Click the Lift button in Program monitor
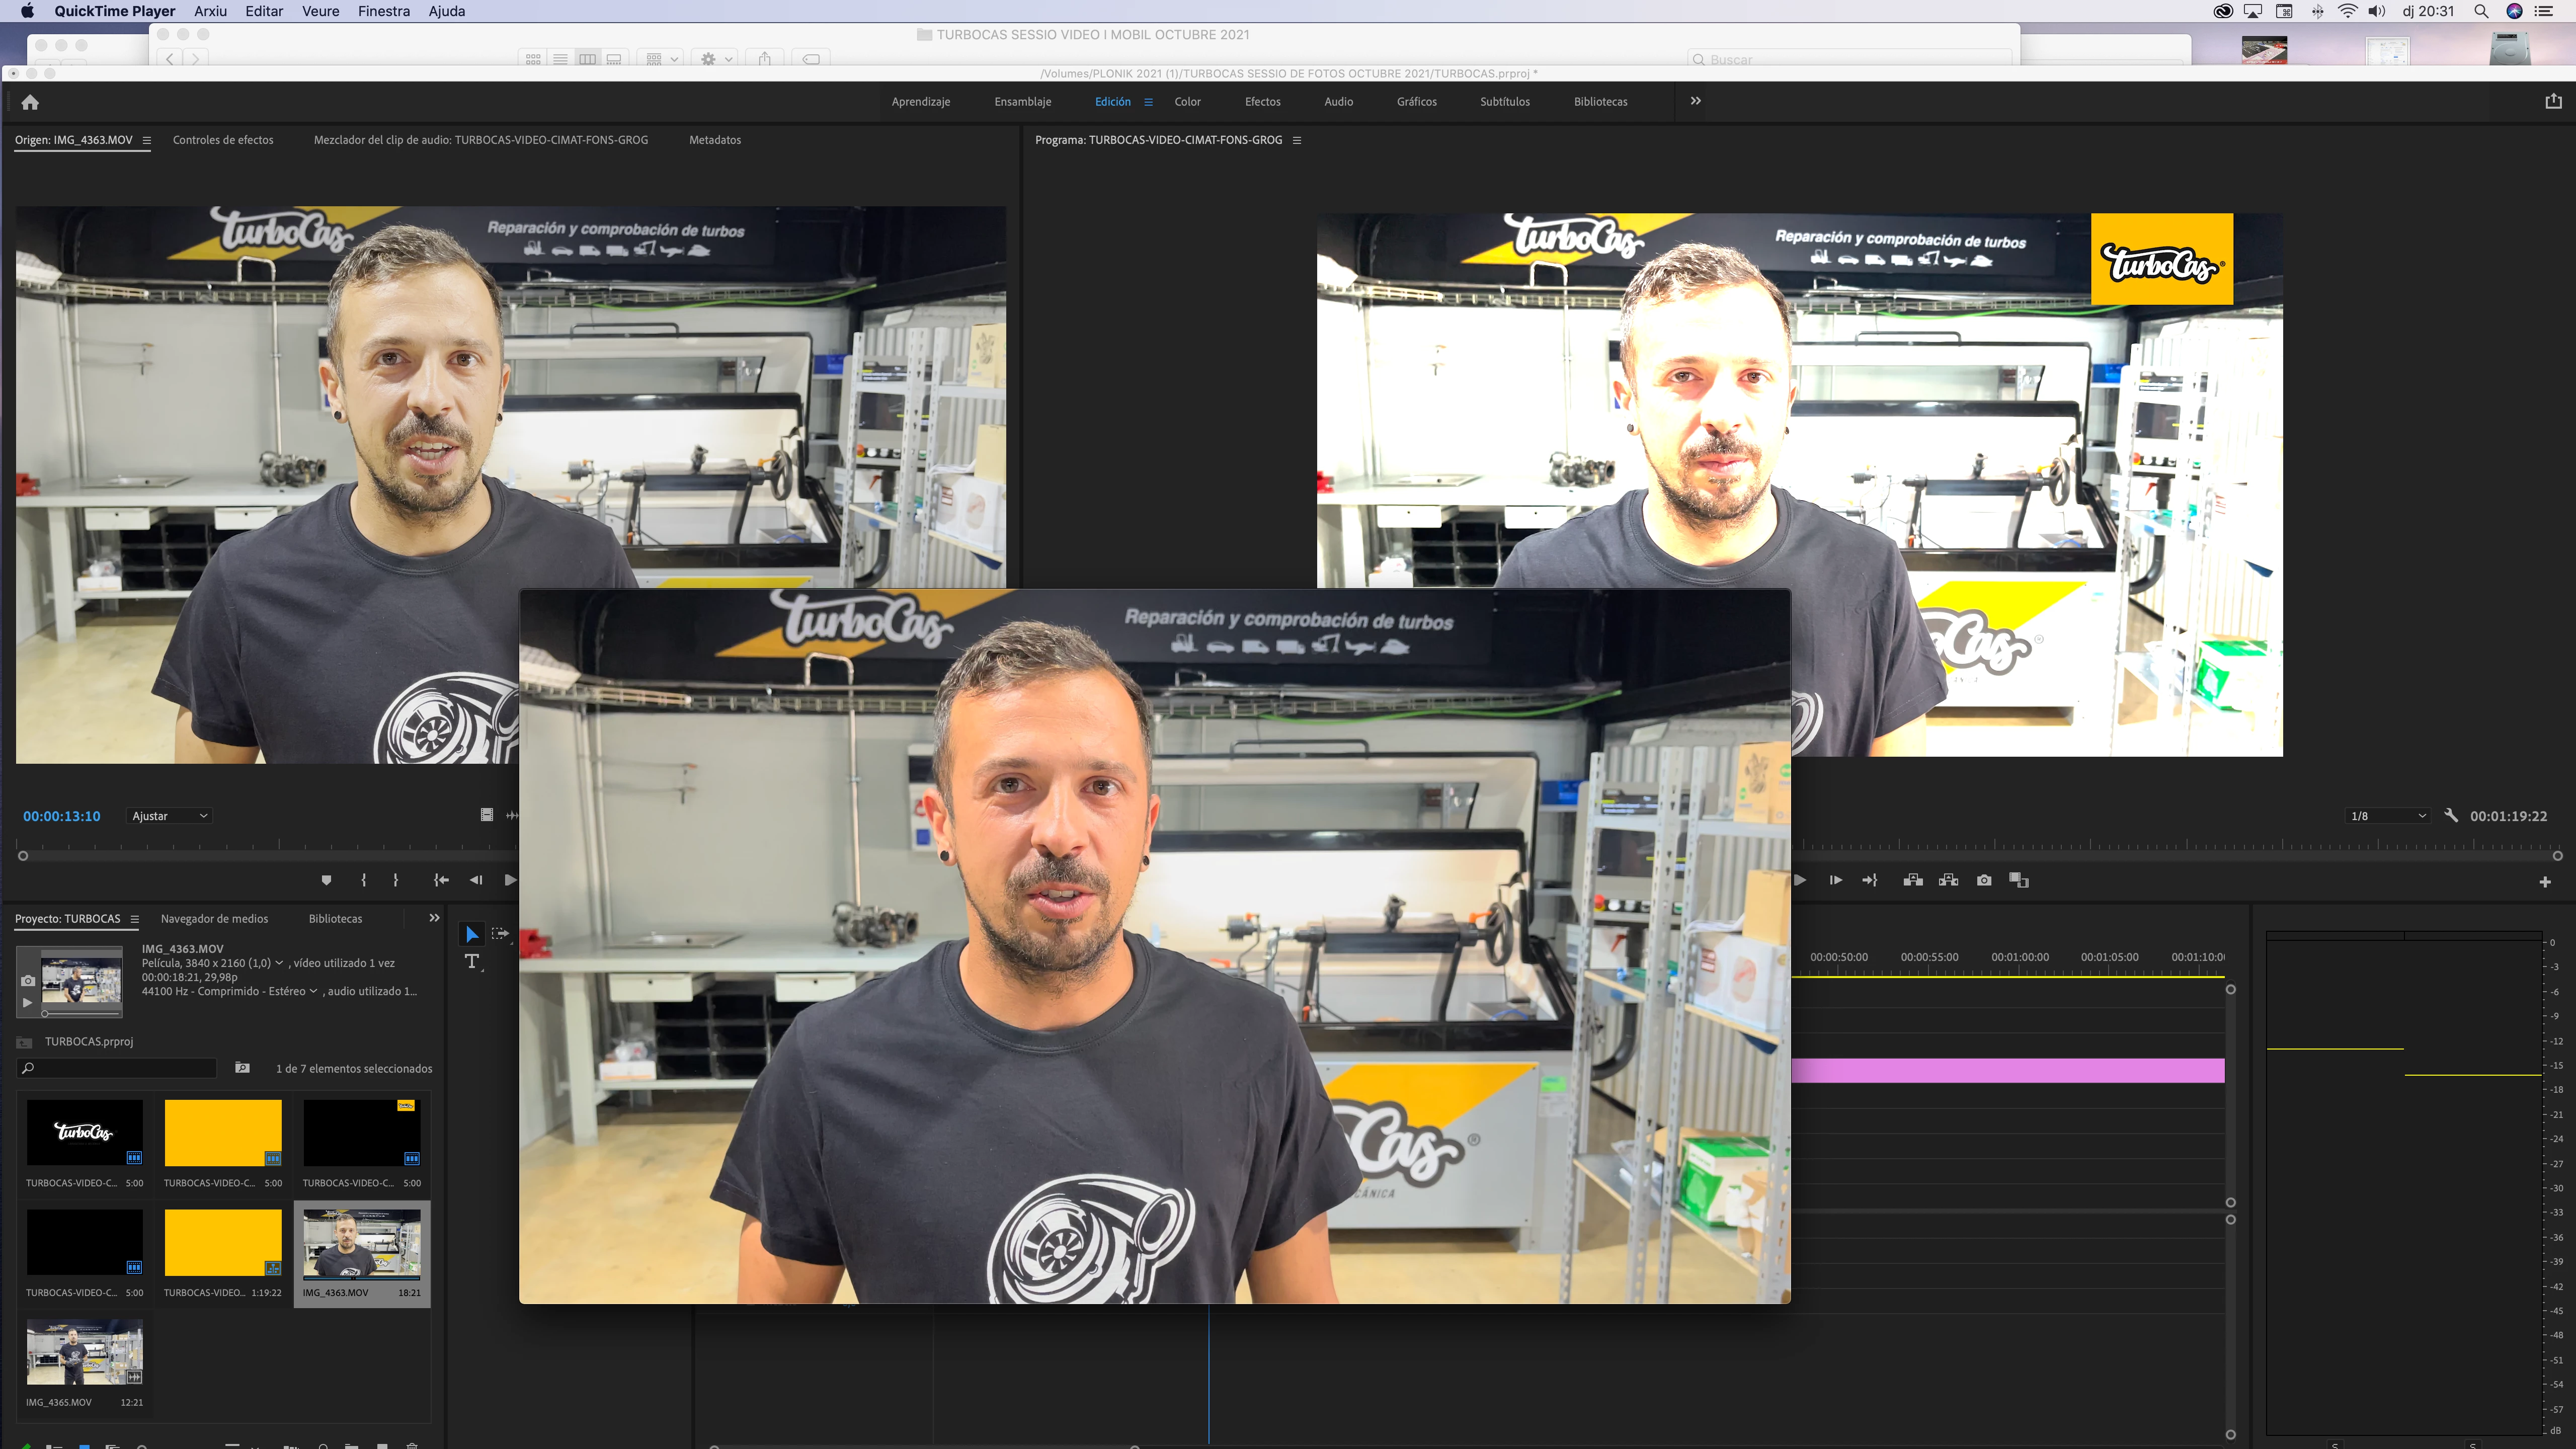 (1913, 880)
